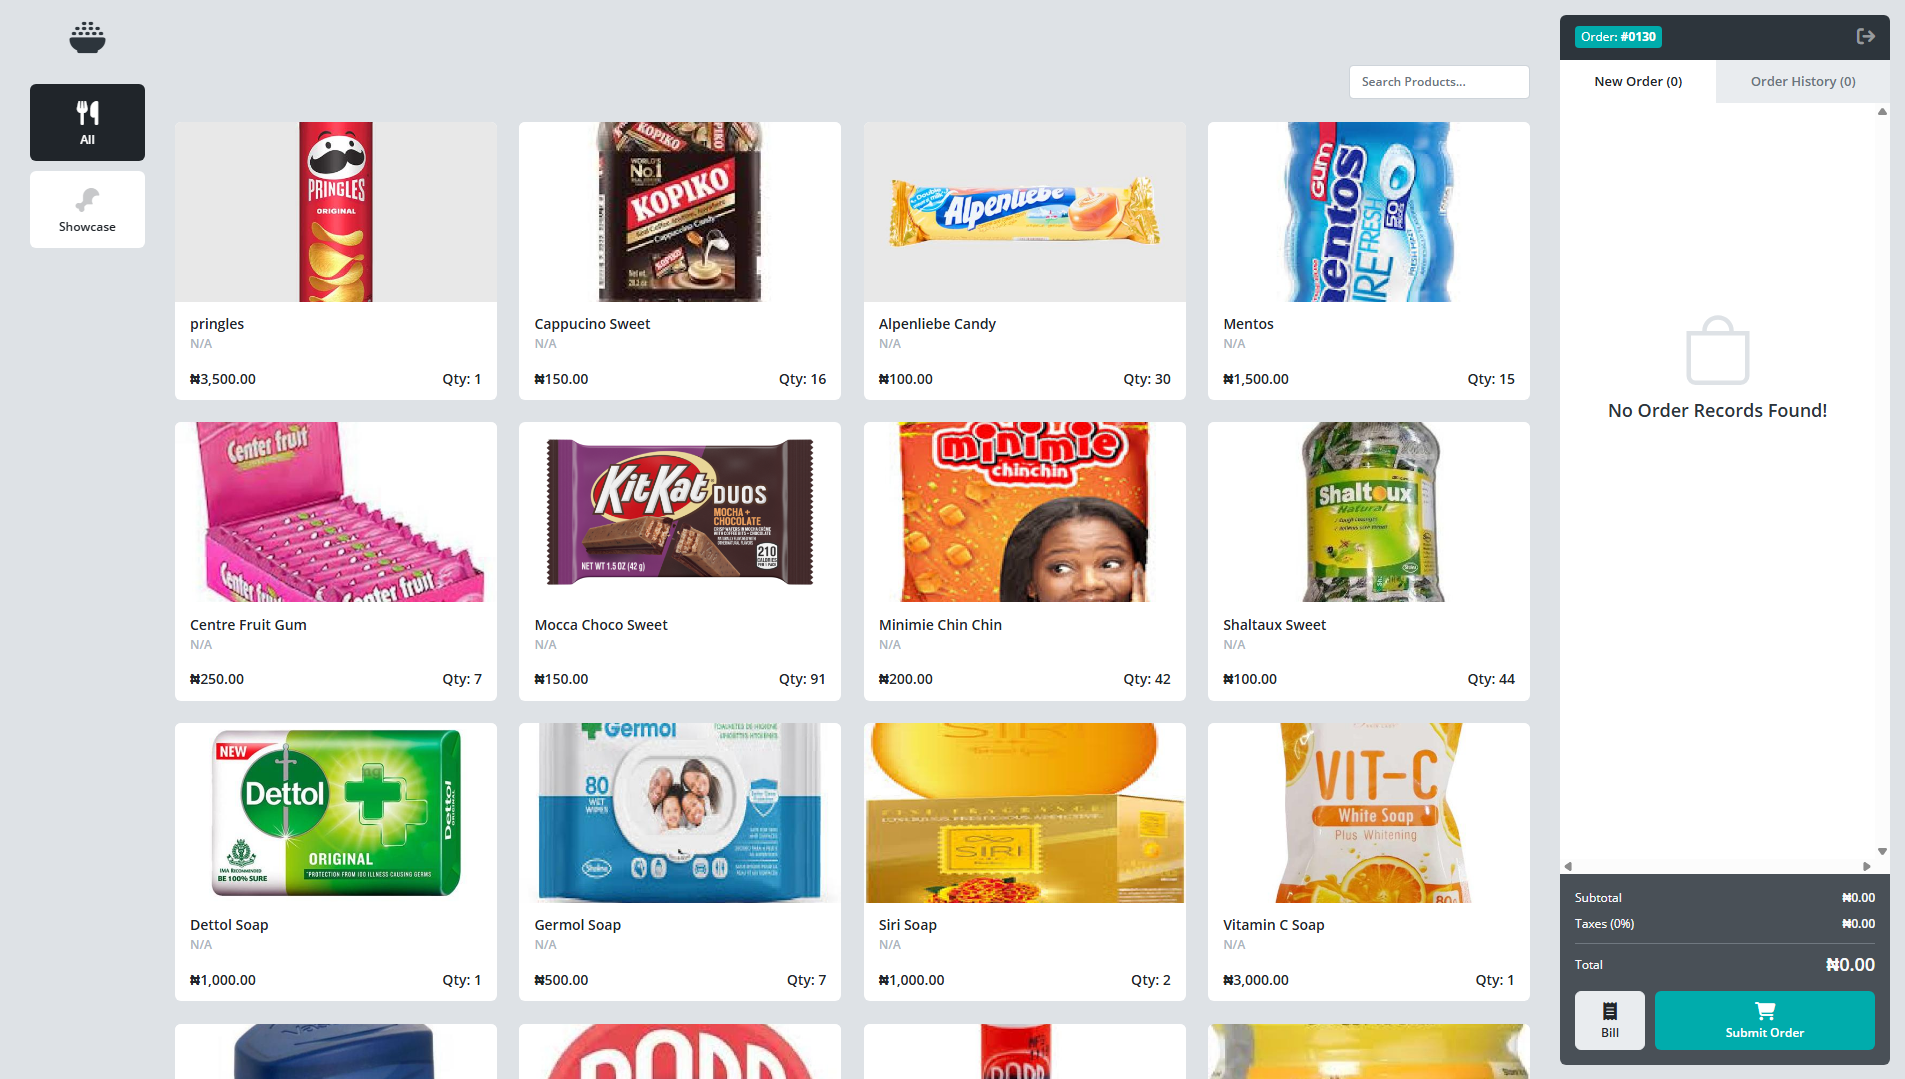
Task: Select the New Order tab
Action: point(1638,81)
